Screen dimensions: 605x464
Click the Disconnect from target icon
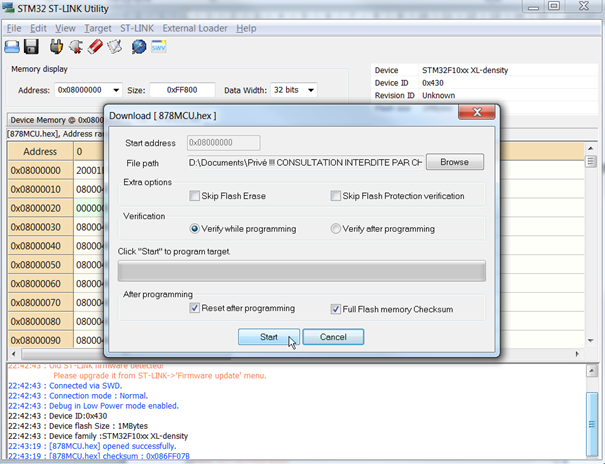tap(75, 46)
